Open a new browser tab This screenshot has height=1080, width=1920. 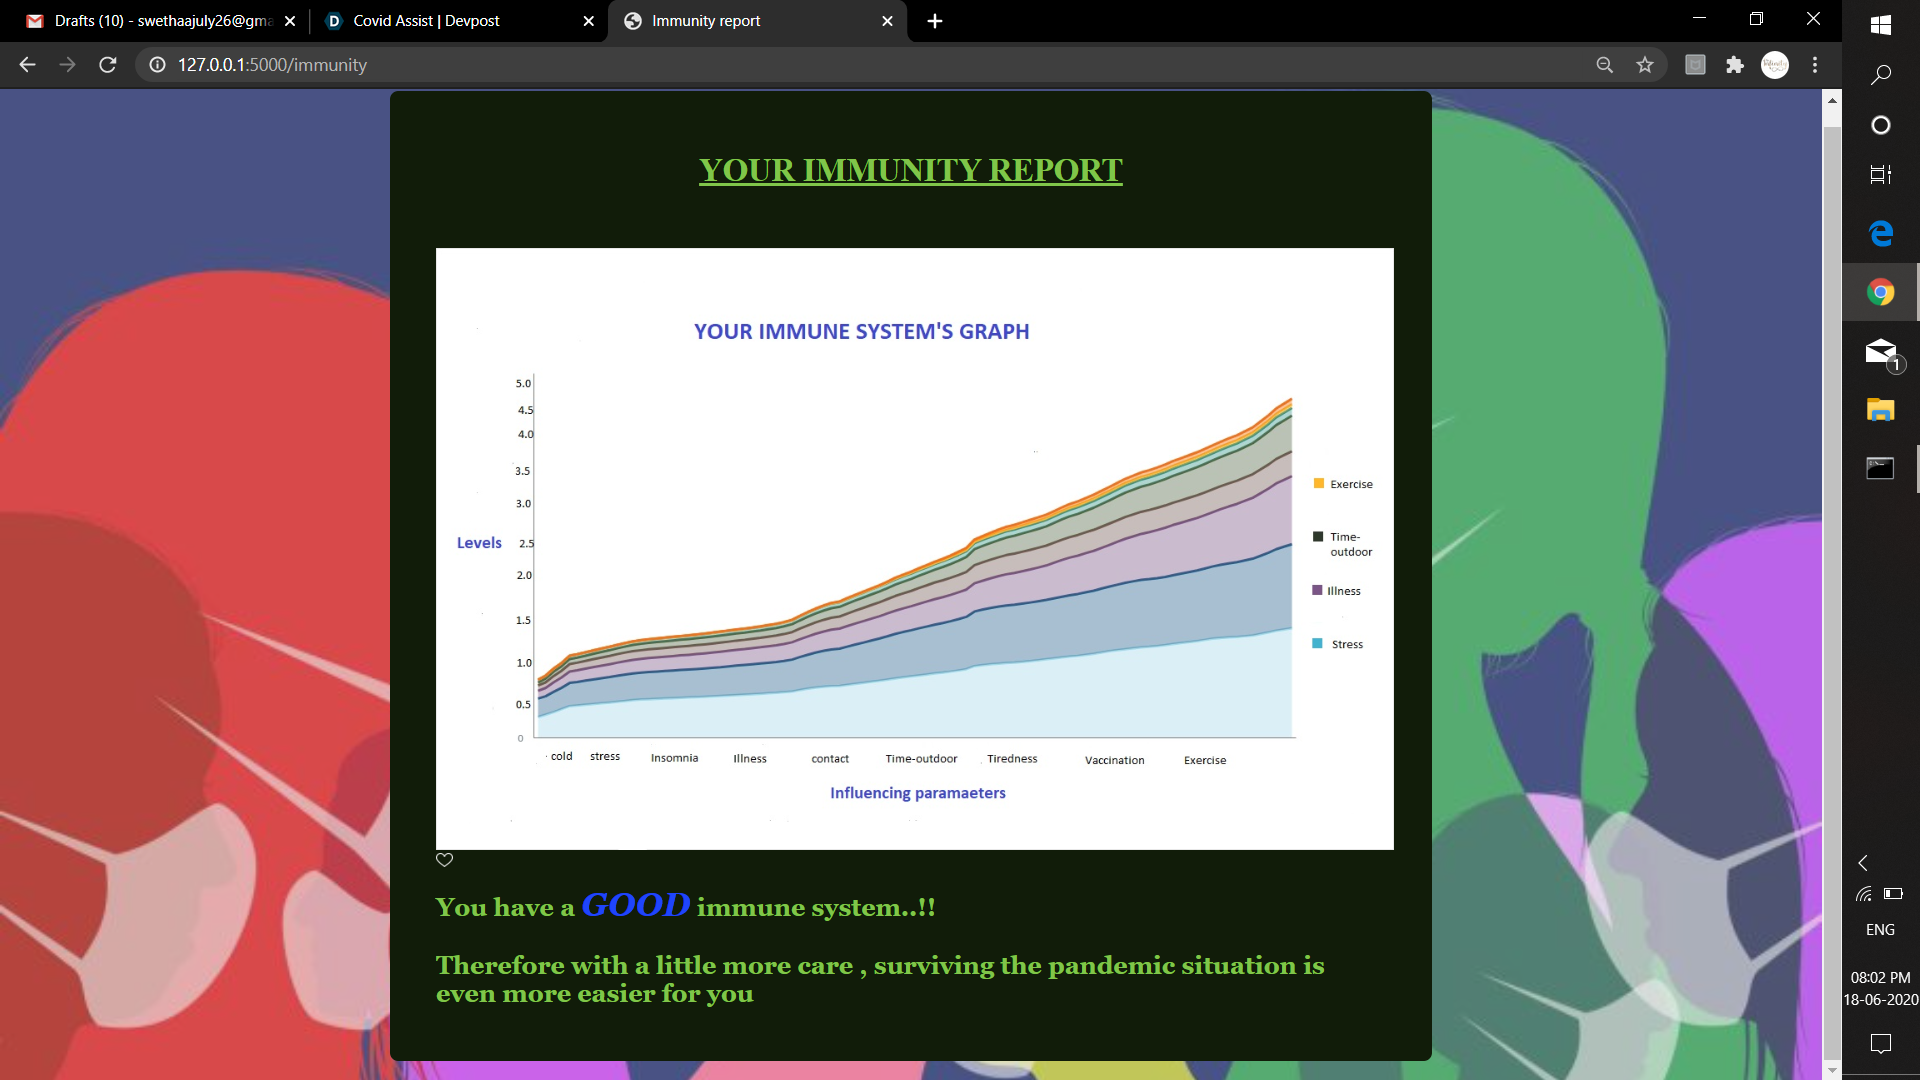point(935,21)
